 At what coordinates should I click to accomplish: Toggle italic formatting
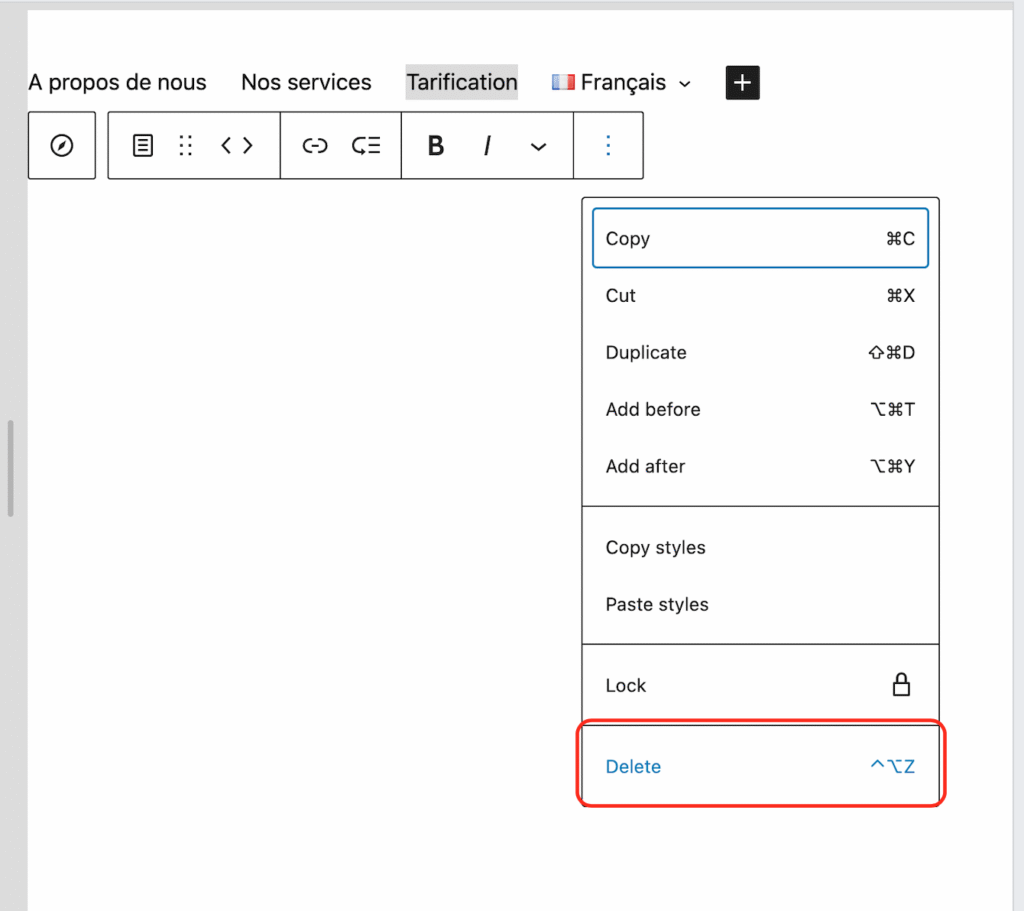[486, 145]
